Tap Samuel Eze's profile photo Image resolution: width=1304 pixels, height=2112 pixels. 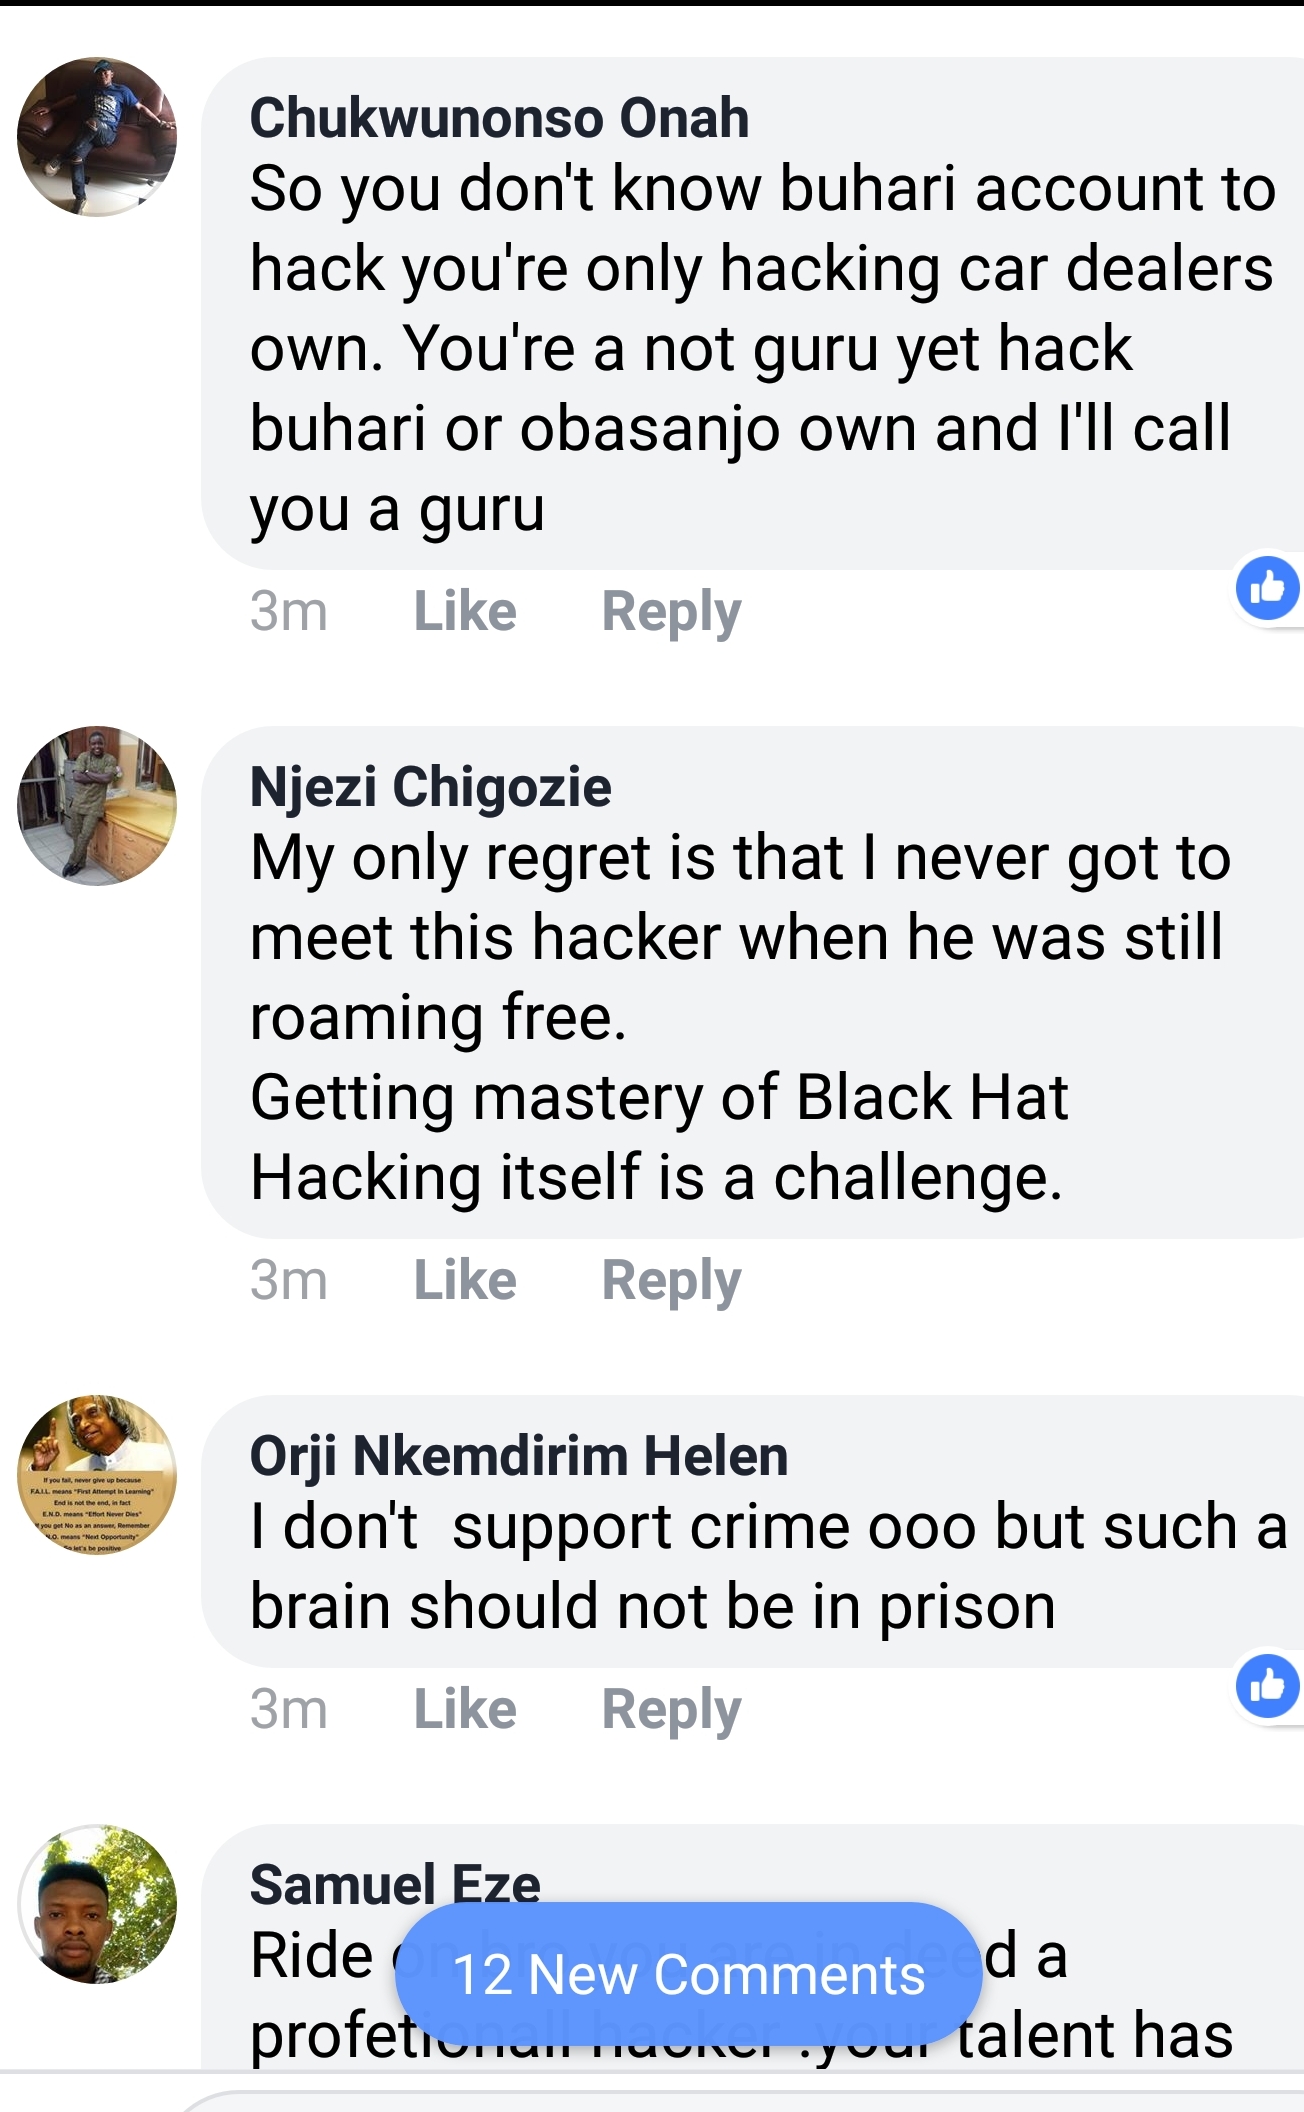(97, 1904)
